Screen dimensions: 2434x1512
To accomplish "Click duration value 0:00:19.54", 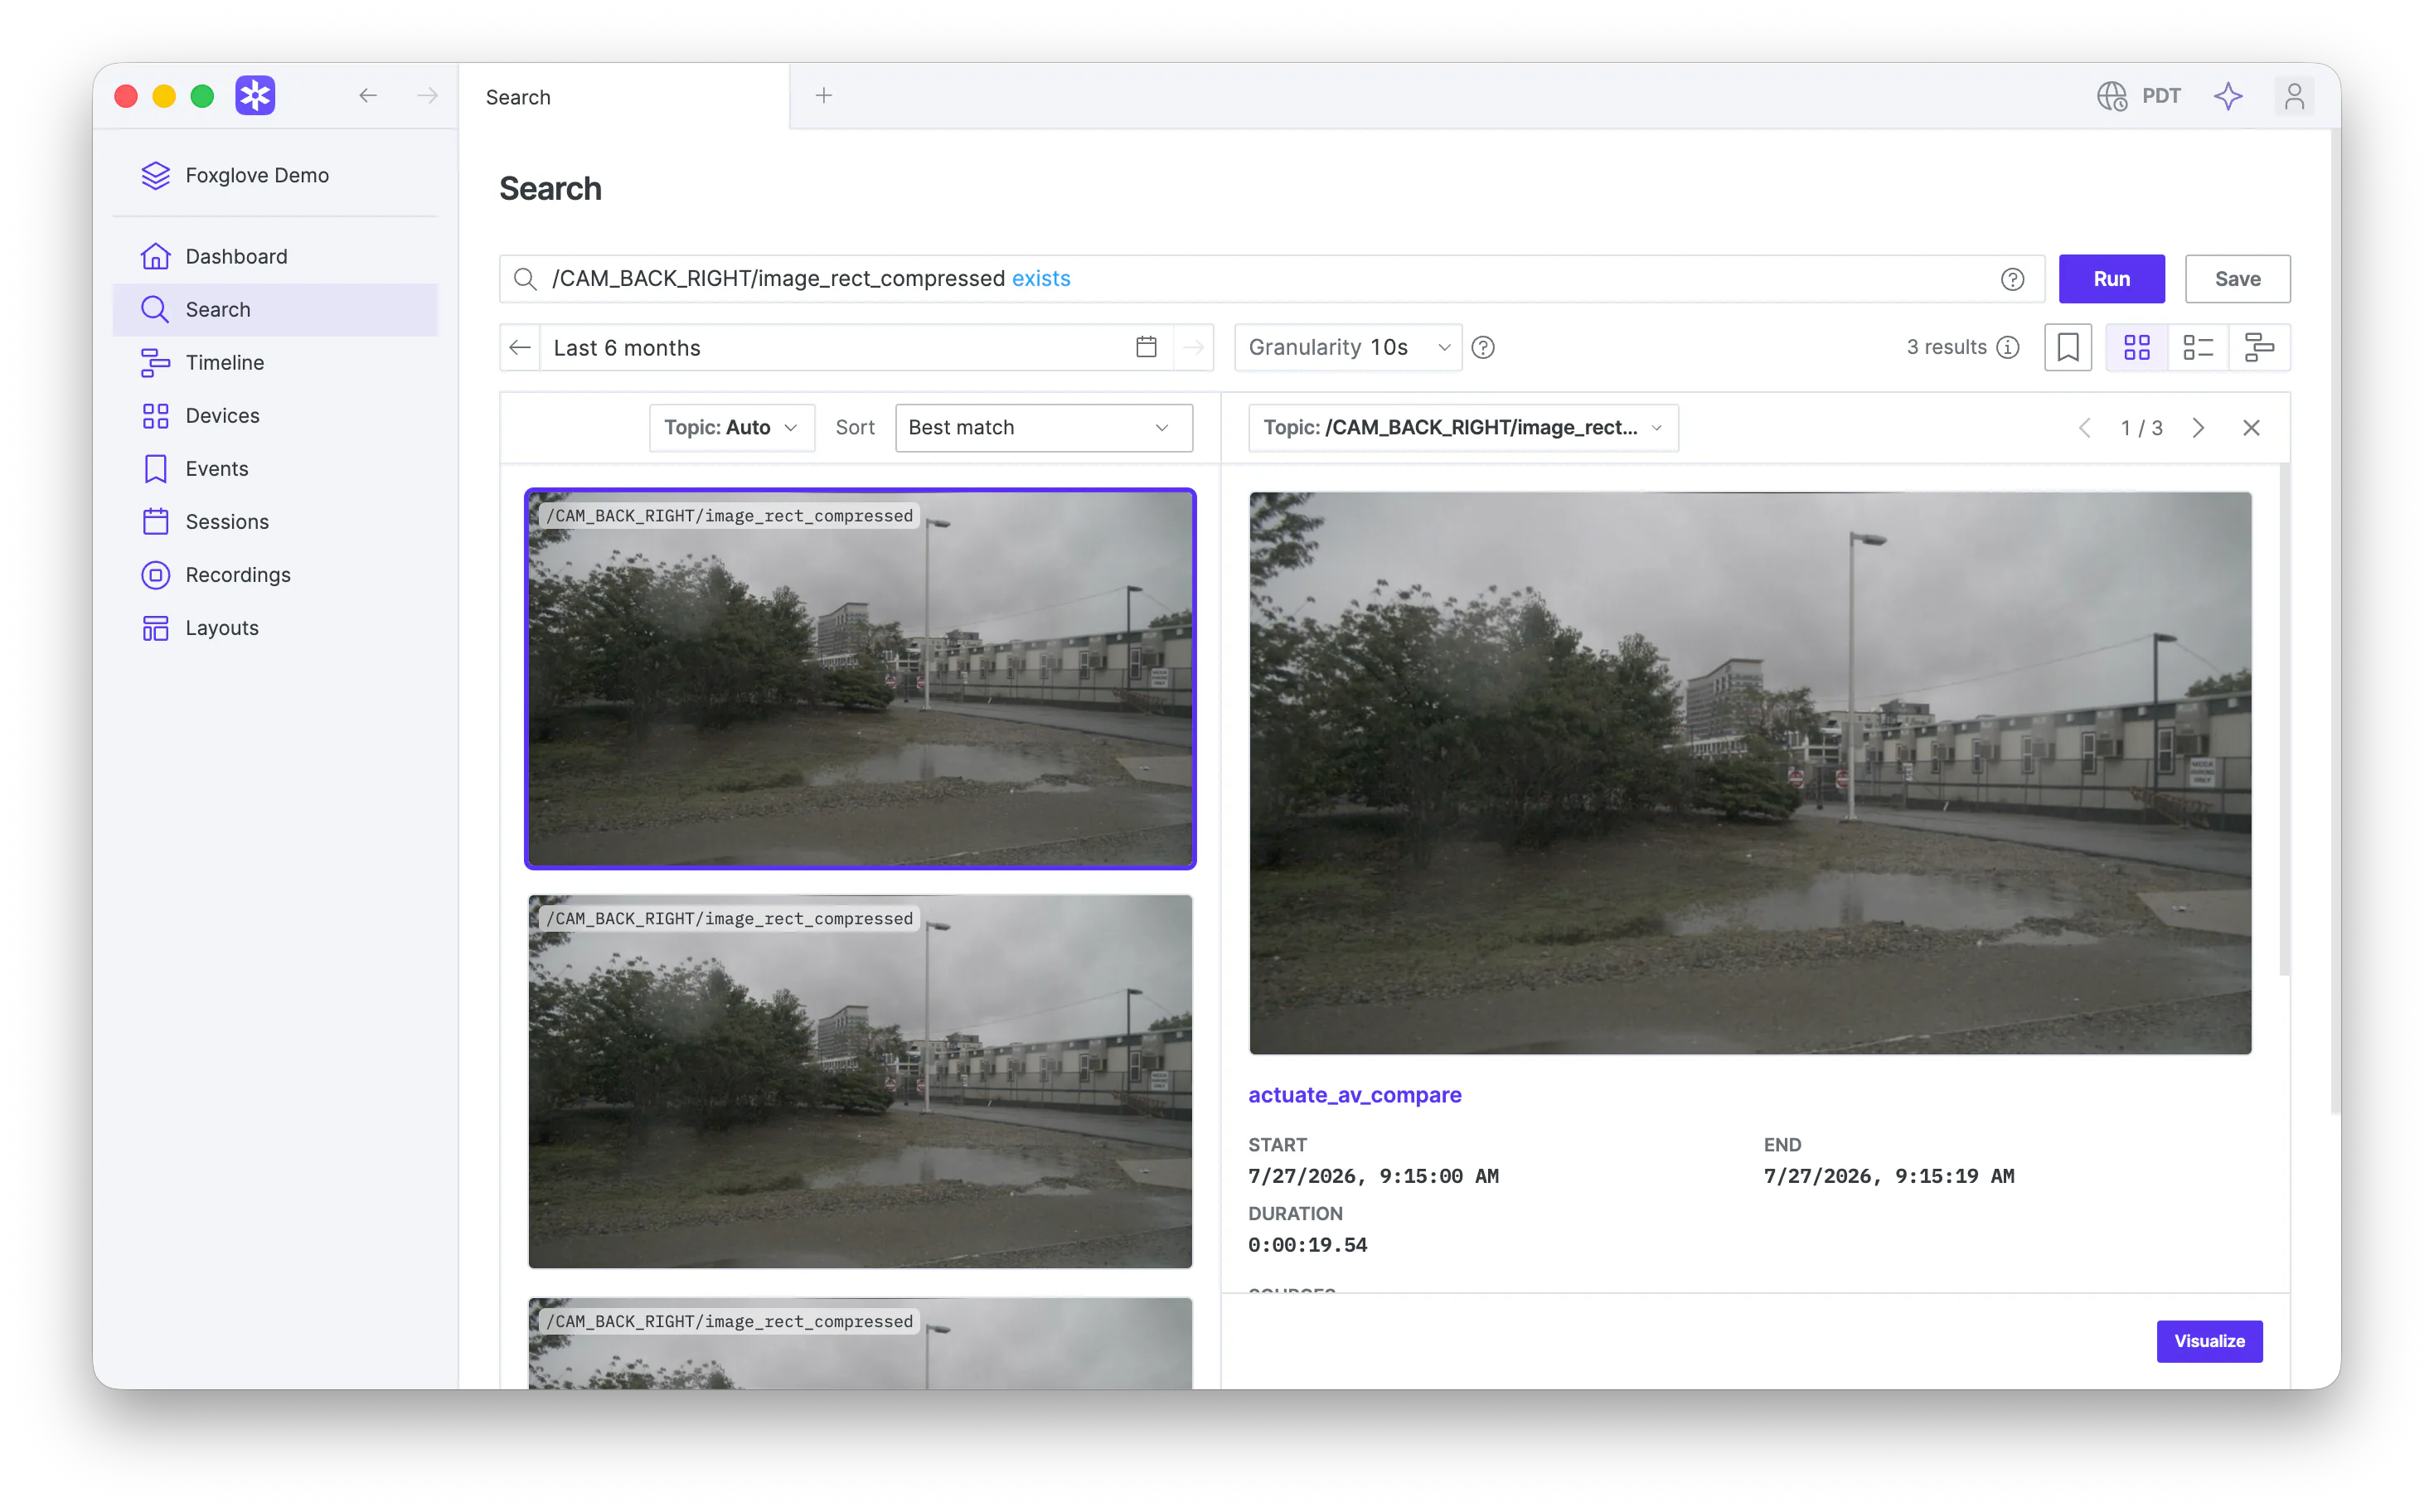I will (1307, 1245).
